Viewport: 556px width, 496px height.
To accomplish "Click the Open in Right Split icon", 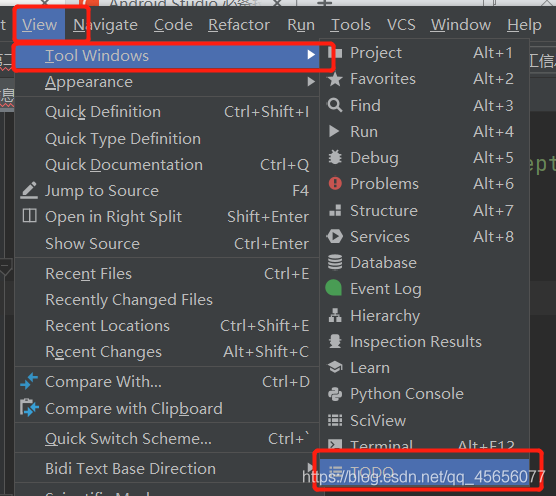I will 29,216.
